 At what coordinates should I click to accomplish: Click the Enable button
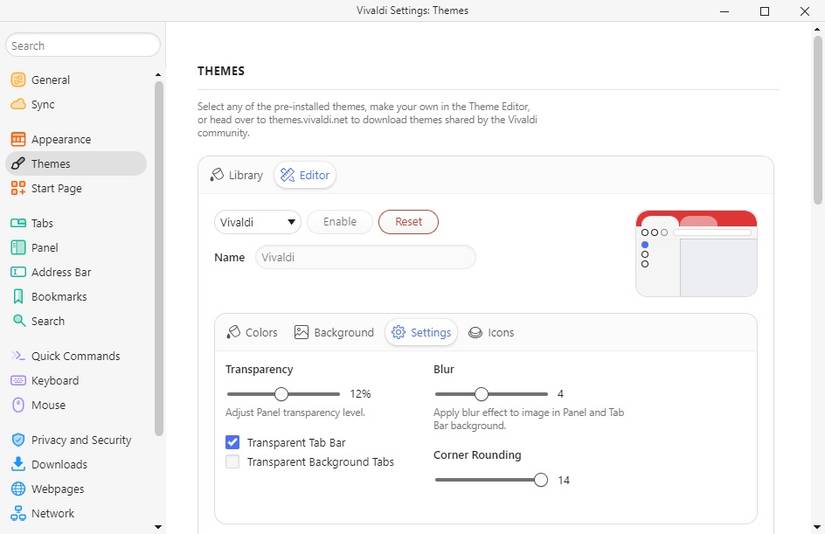[x=340, y=221]
